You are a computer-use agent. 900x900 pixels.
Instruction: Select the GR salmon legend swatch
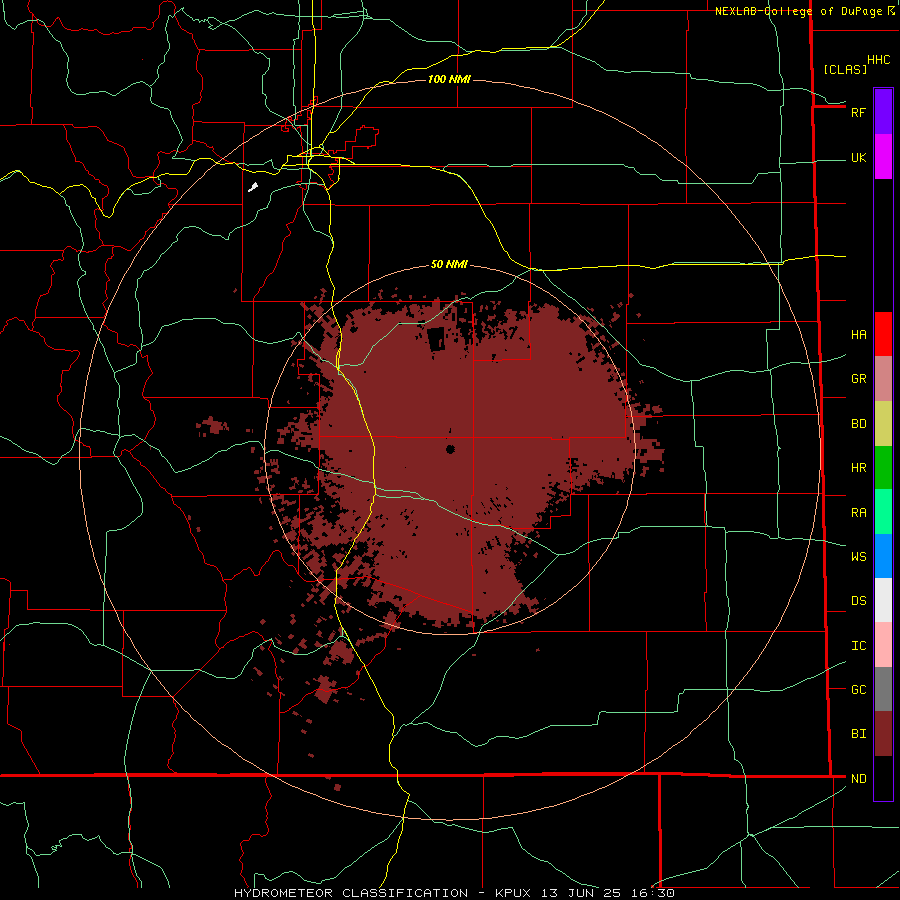point(883,379)
